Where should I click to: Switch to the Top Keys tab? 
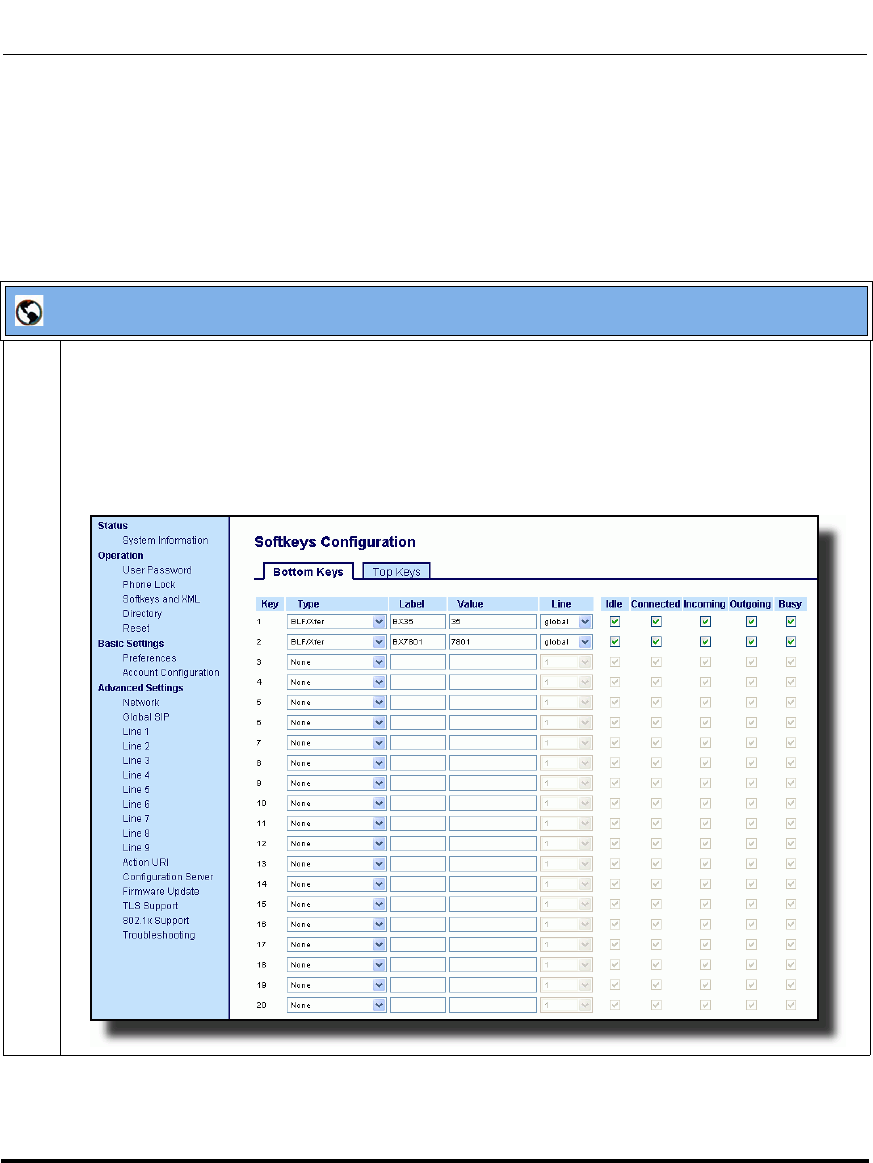point(396,571)
